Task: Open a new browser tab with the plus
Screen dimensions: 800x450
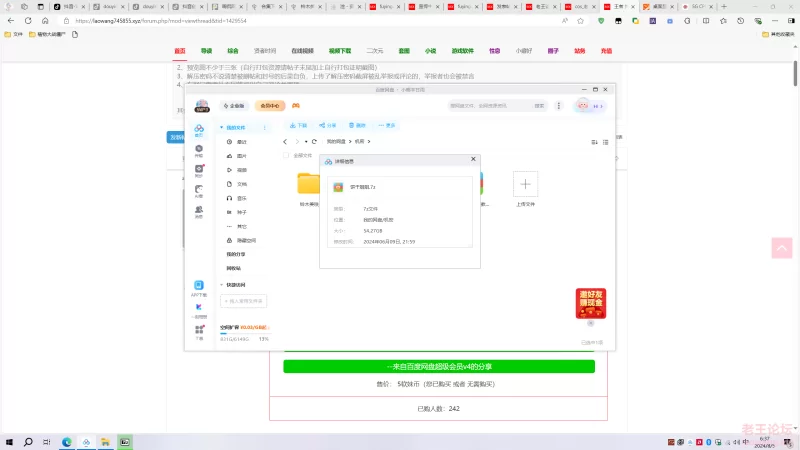Action: pyautogui.click(x=724, y=7)
